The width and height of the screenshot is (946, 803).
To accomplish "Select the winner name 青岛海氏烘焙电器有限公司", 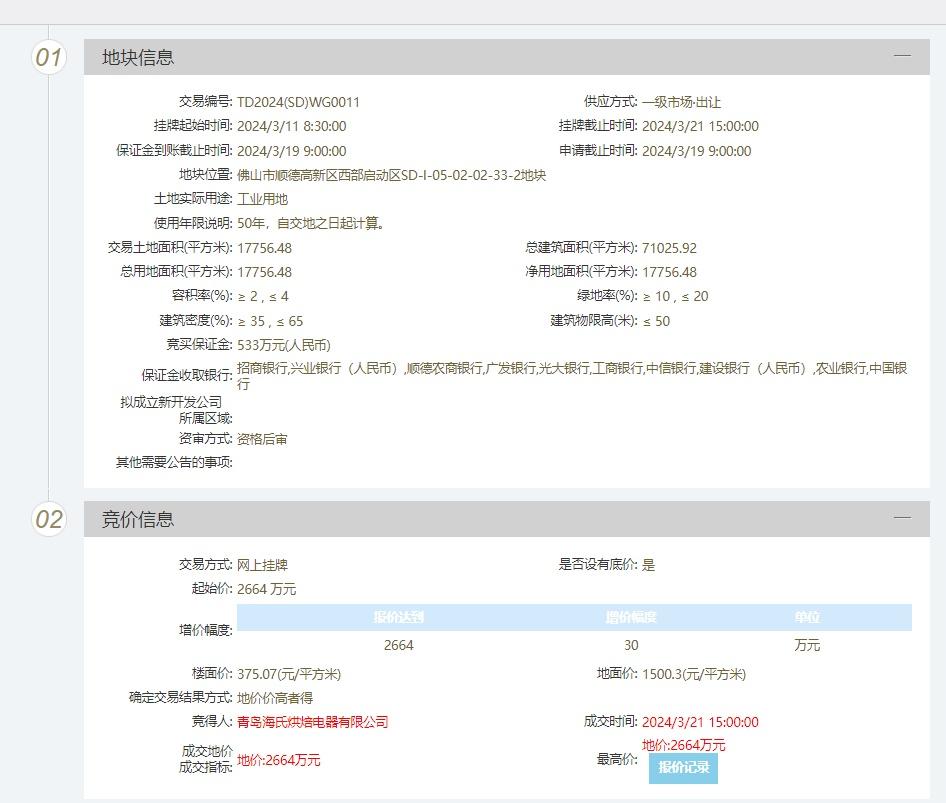I will [312, 722].
